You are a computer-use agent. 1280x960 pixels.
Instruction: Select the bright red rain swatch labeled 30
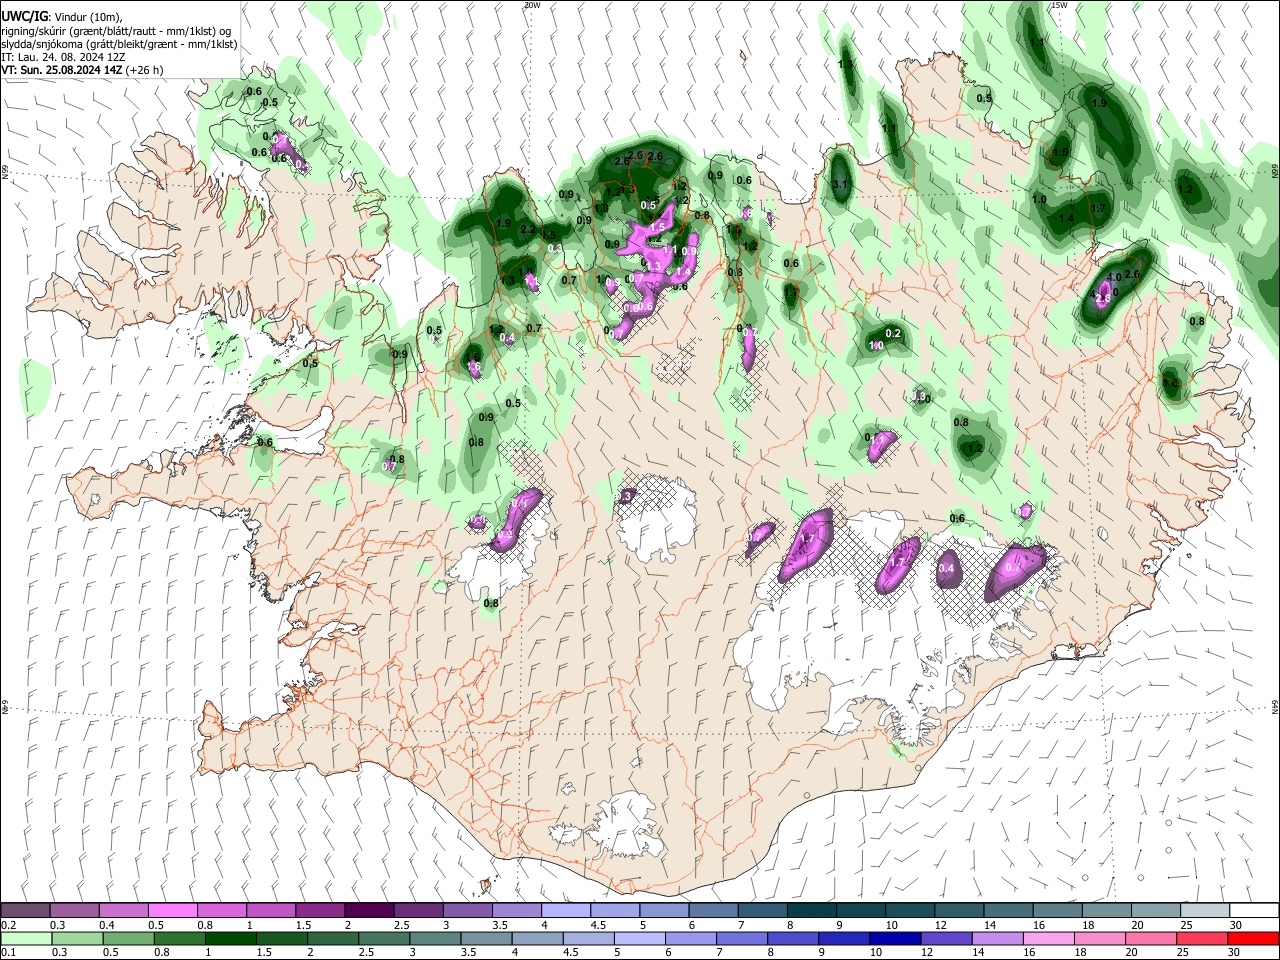(1253, 938)
